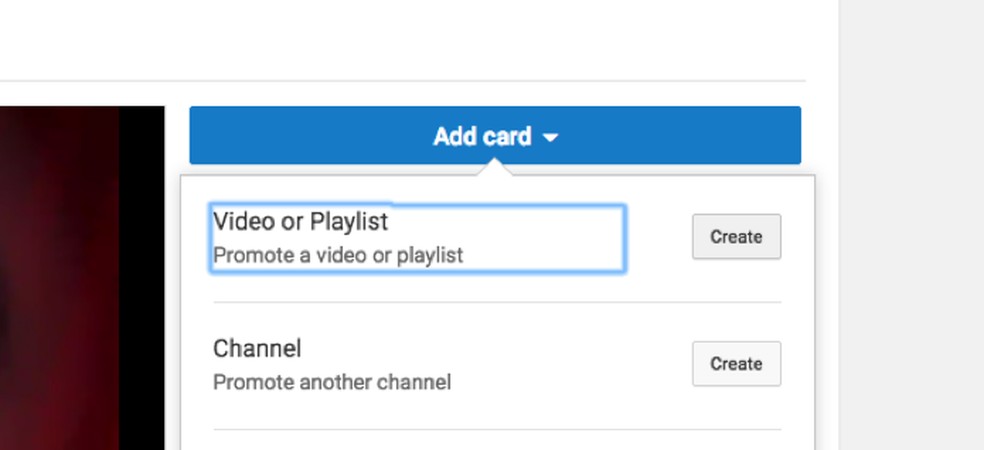This screenshot has height=450, width=984.
Task: Create a Channel card
Action: coord(736,364)
